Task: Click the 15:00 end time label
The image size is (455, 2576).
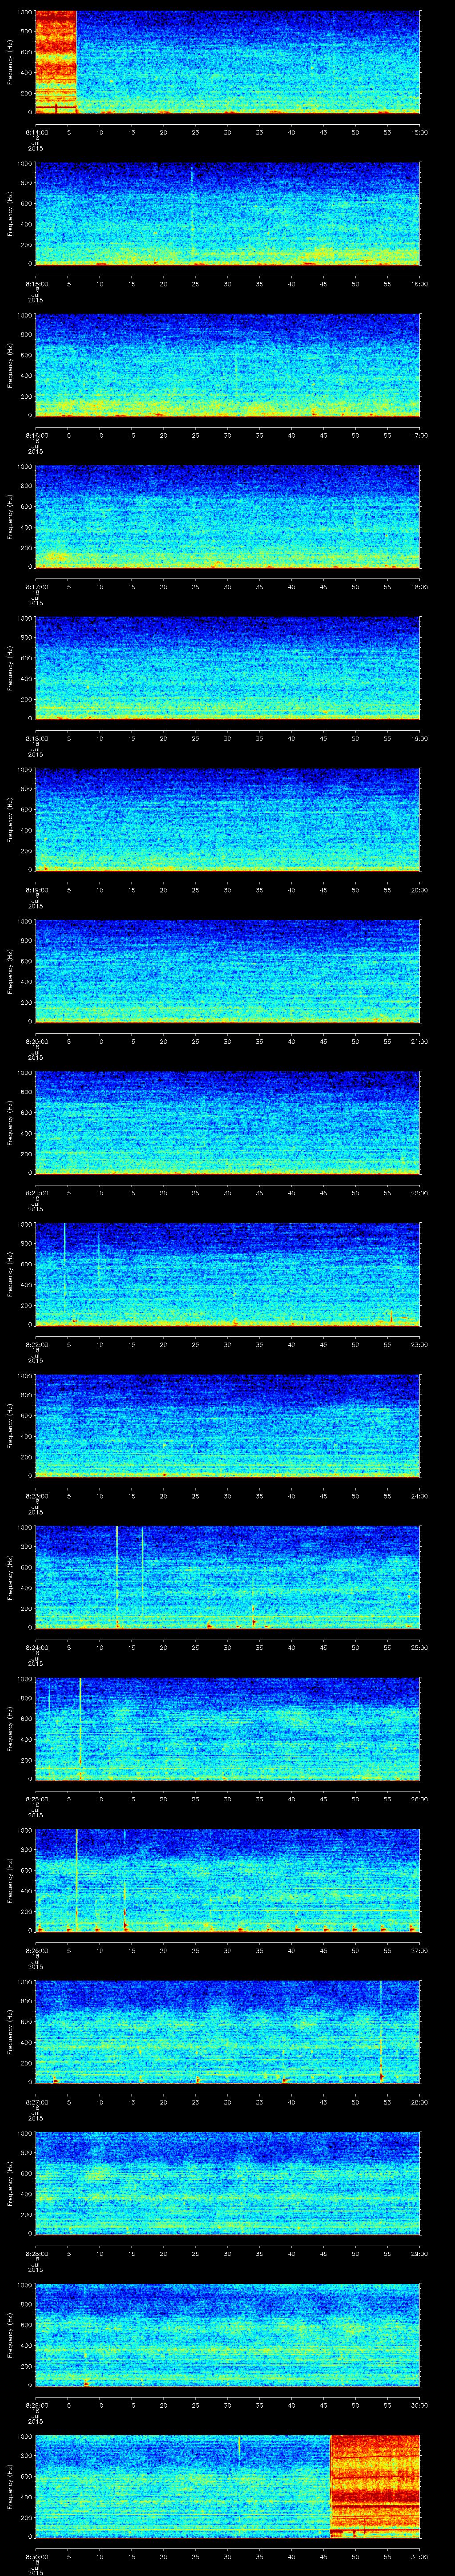Action: [419, 131]
